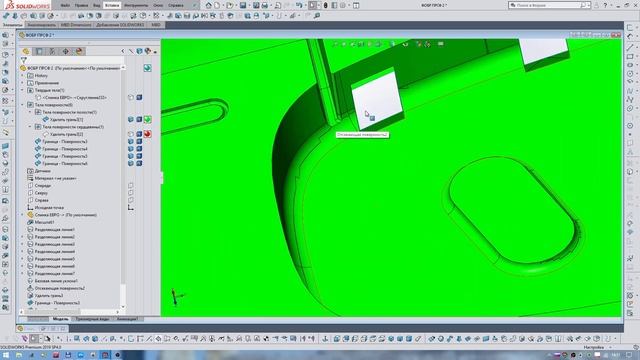Image resolution: width=640 pixels, height=360 pixels.
Task: Open the DimXpertManager tab icon
Action: pos(65,51)
